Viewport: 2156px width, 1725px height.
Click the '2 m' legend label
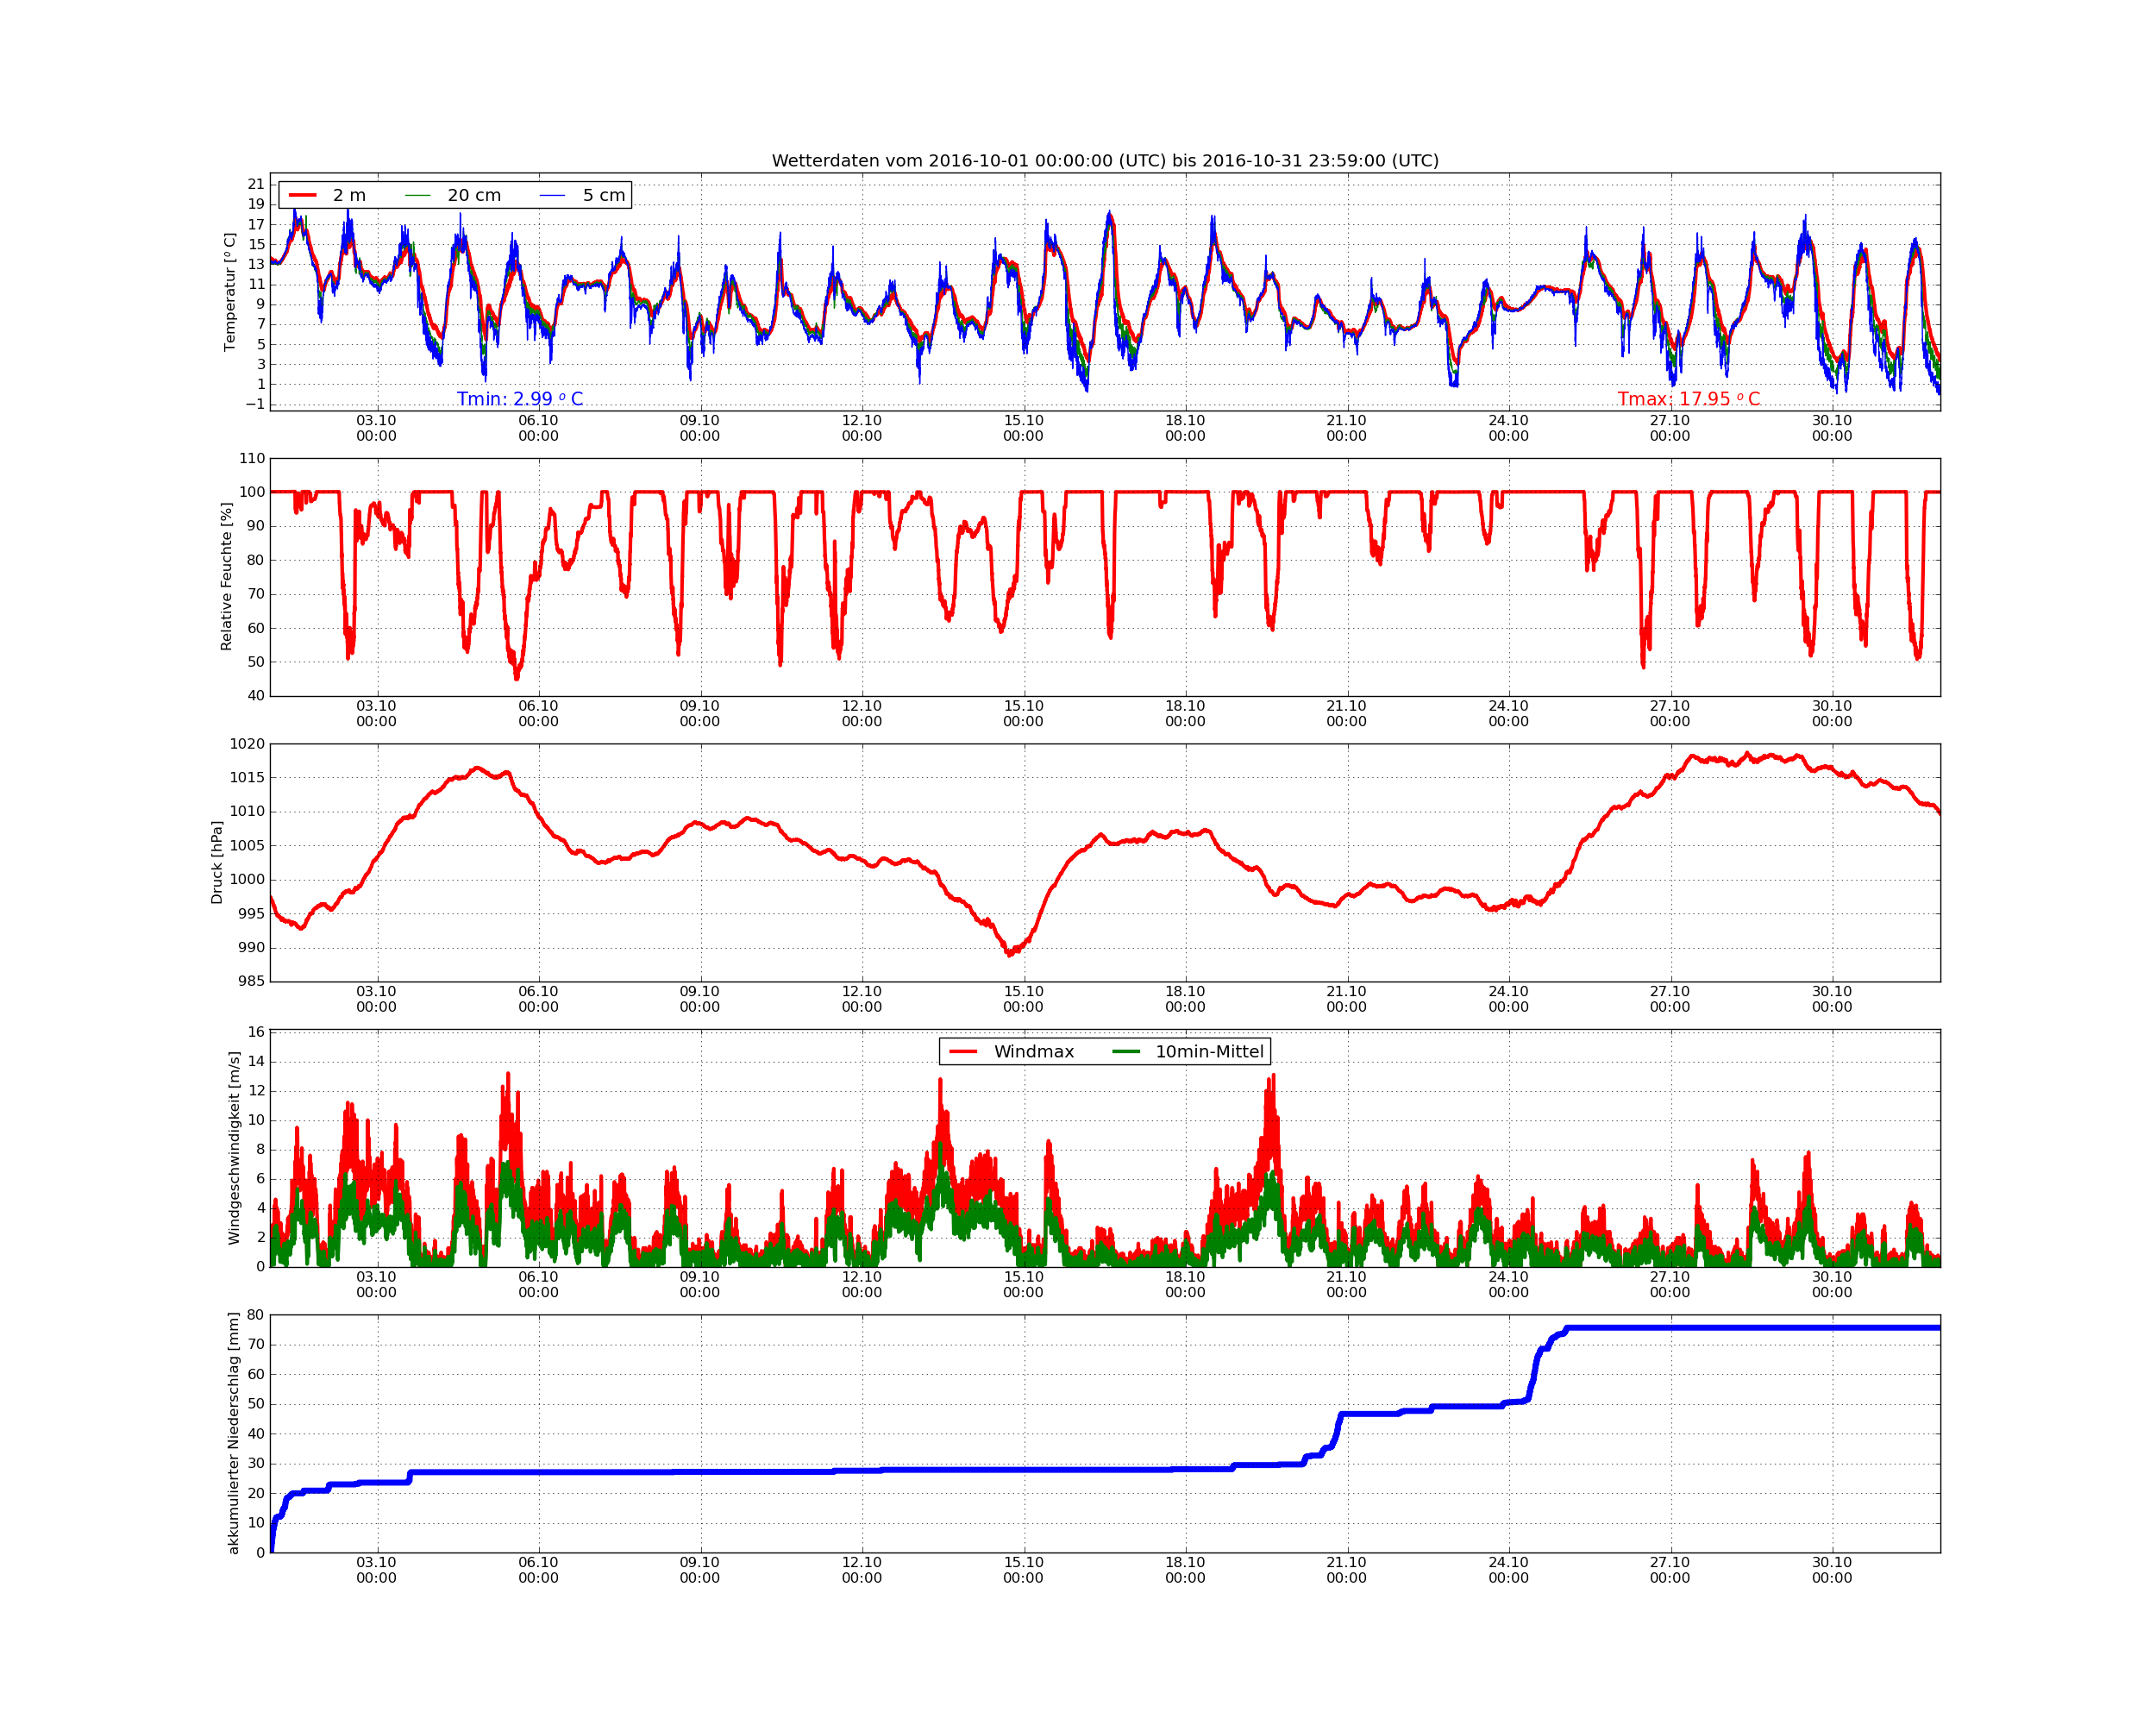(349, 195)
